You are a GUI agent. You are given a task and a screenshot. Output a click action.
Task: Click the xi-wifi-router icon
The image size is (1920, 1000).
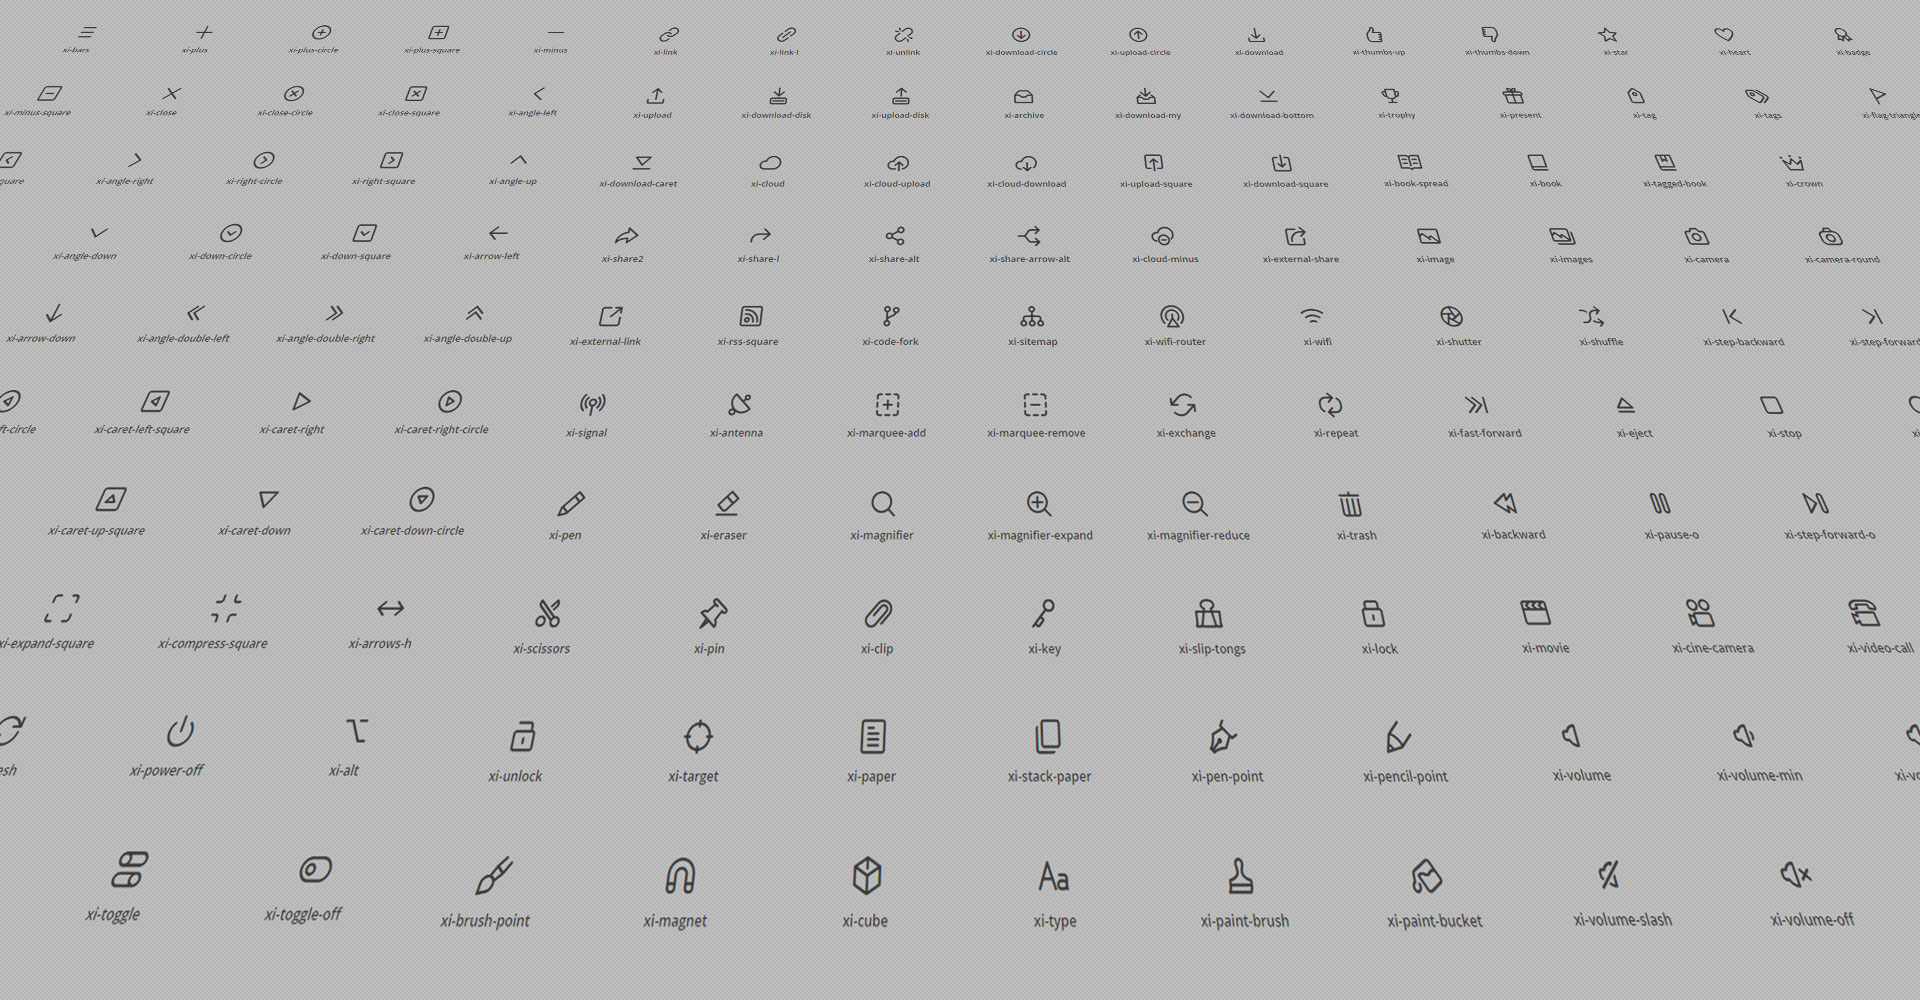point(1172,317)
